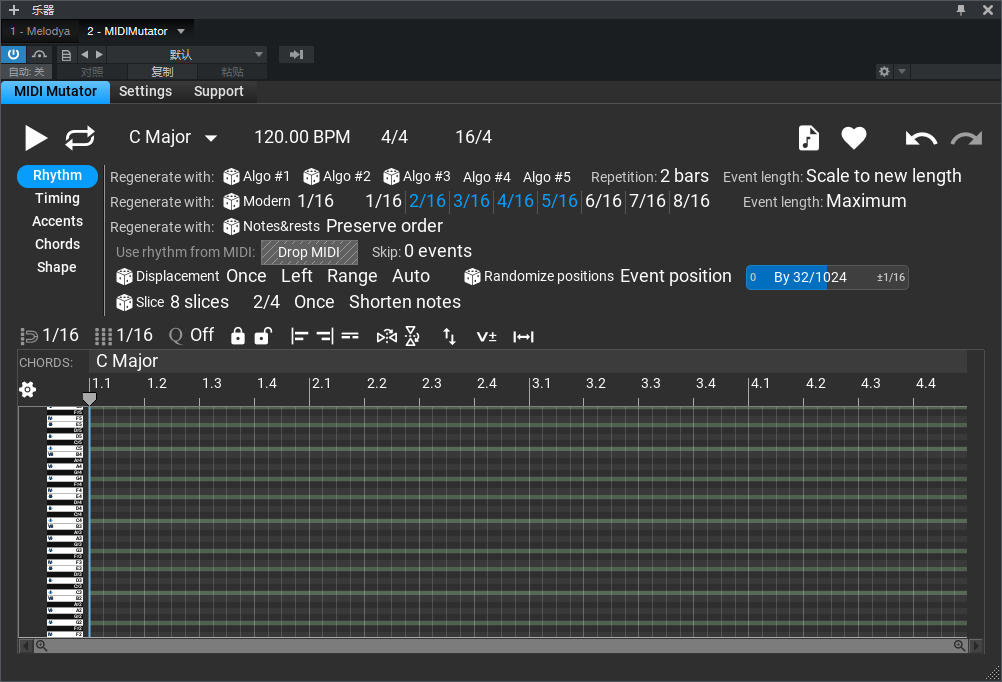Click the Drop MIDI button
The image size is (1002, 682).
pos(309,252)
